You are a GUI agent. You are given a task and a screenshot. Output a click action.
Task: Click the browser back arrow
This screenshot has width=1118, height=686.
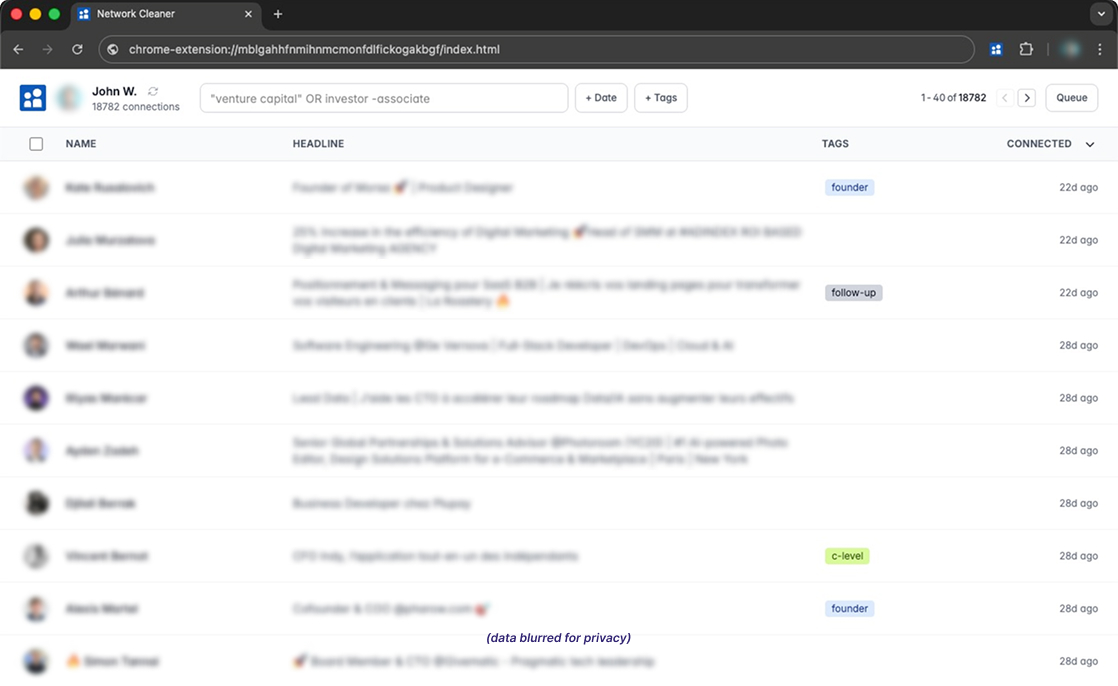pos(18,48)
